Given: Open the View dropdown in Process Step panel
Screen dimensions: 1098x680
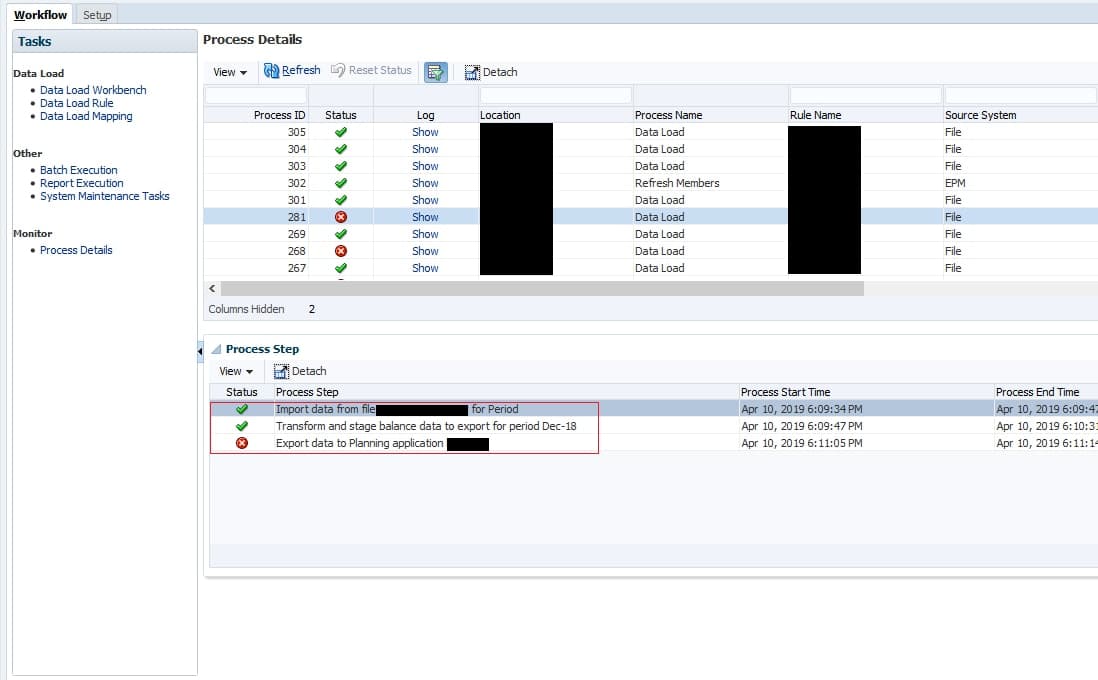Looking at the screenshot, I should click(235, 370).
